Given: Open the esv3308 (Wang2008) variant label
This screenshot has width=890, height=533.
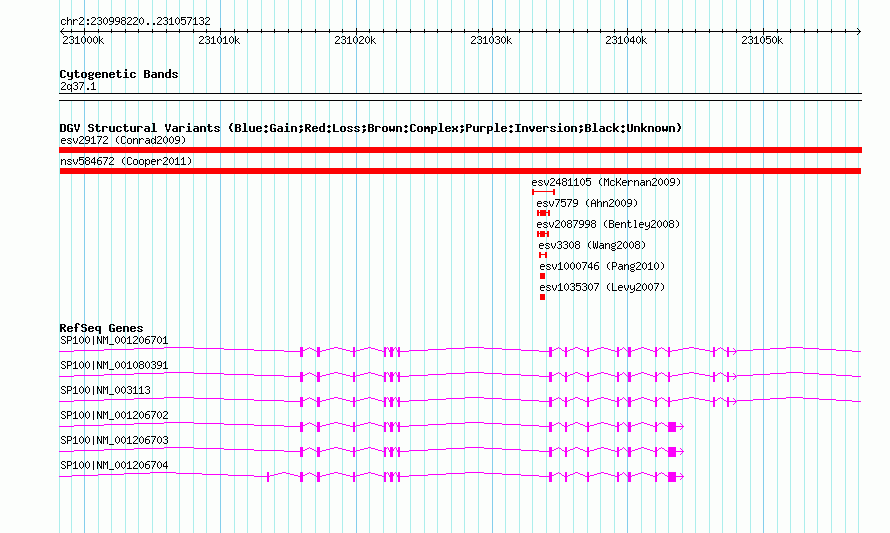Looking at the screenshot, I should [x=592, y=245].
